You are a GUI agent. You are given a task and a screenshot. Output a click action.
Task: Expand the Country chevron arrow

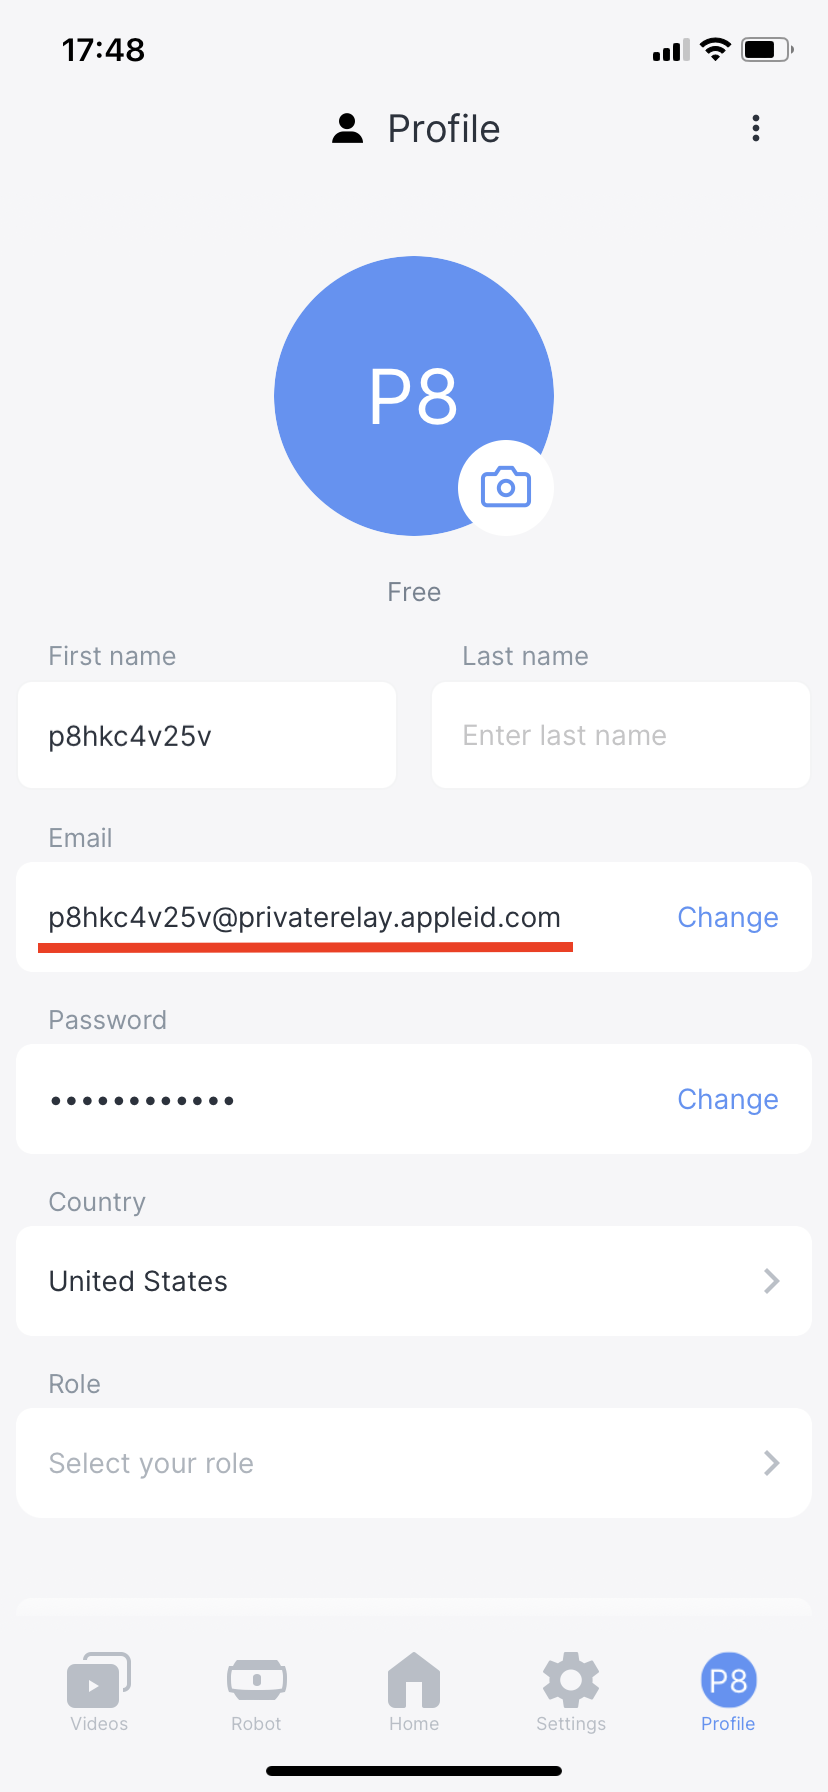[x=771, y=1281]
